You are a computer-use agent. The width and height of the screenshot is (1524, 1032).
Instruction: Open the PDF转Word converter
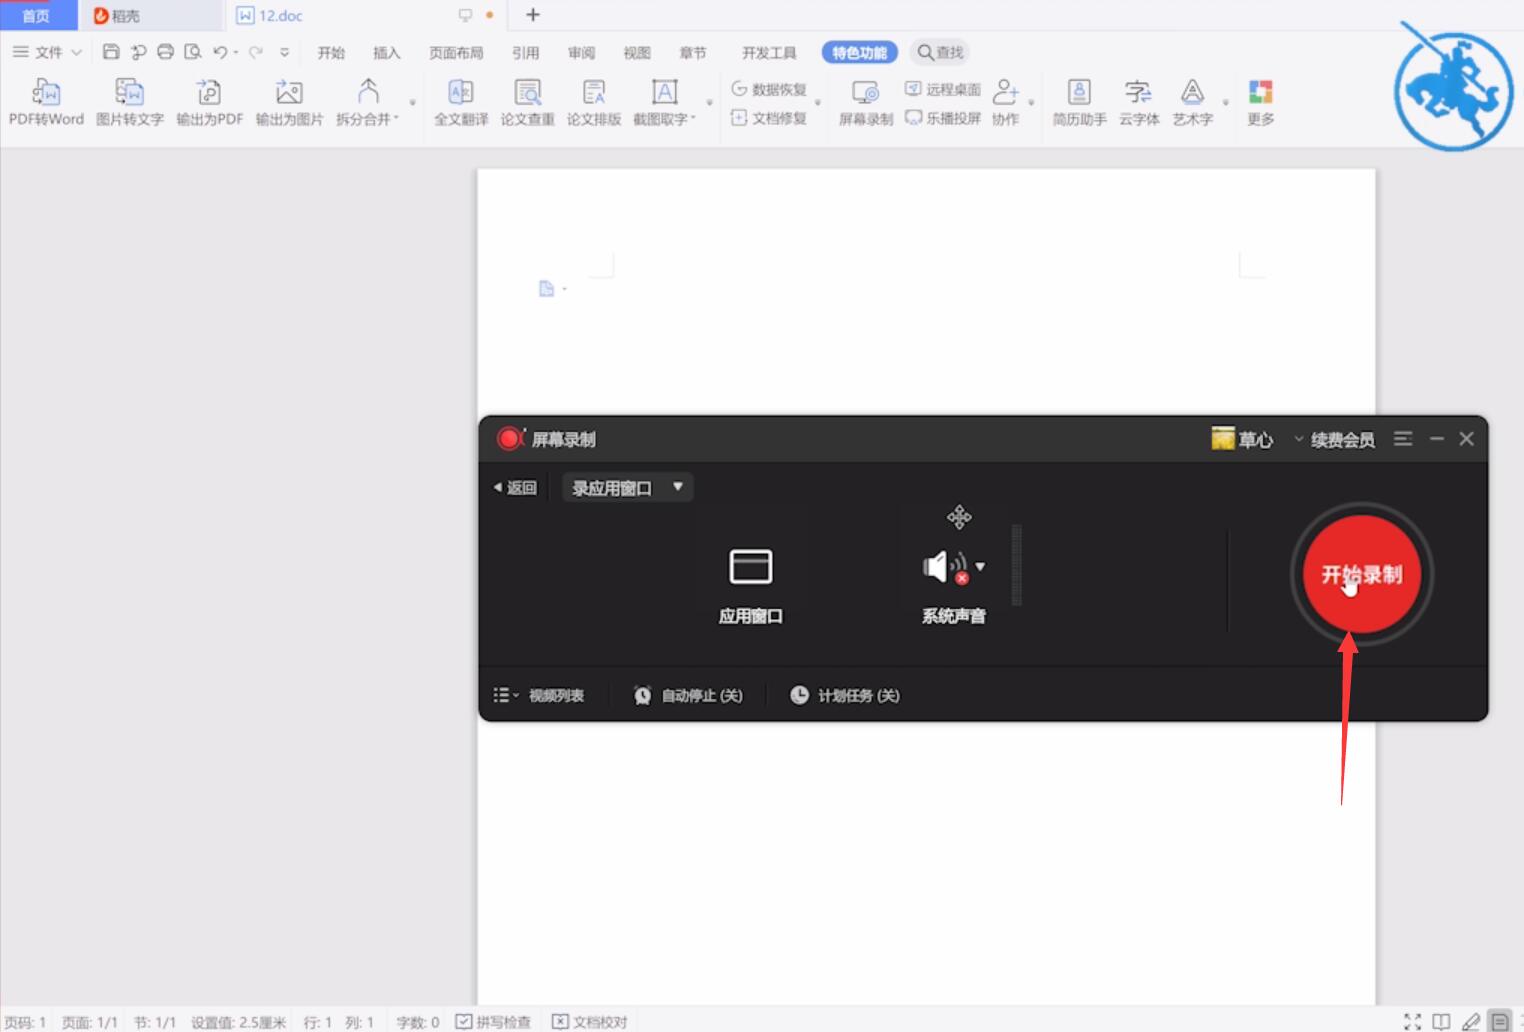(46, 103)
